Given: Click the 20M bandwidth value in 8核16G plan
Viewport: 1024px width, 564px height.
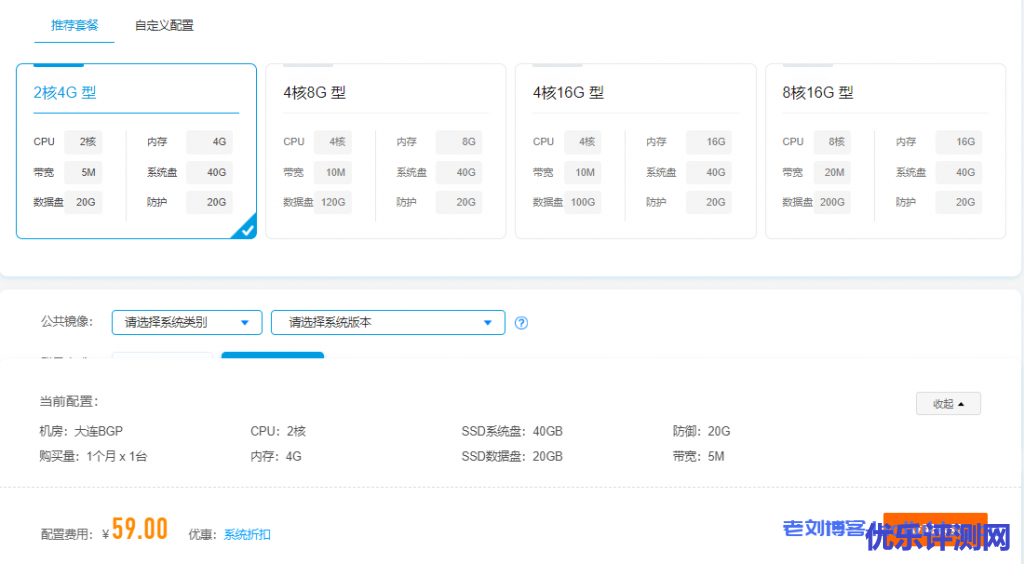Looking at the screenshot, I should (832, 172).
